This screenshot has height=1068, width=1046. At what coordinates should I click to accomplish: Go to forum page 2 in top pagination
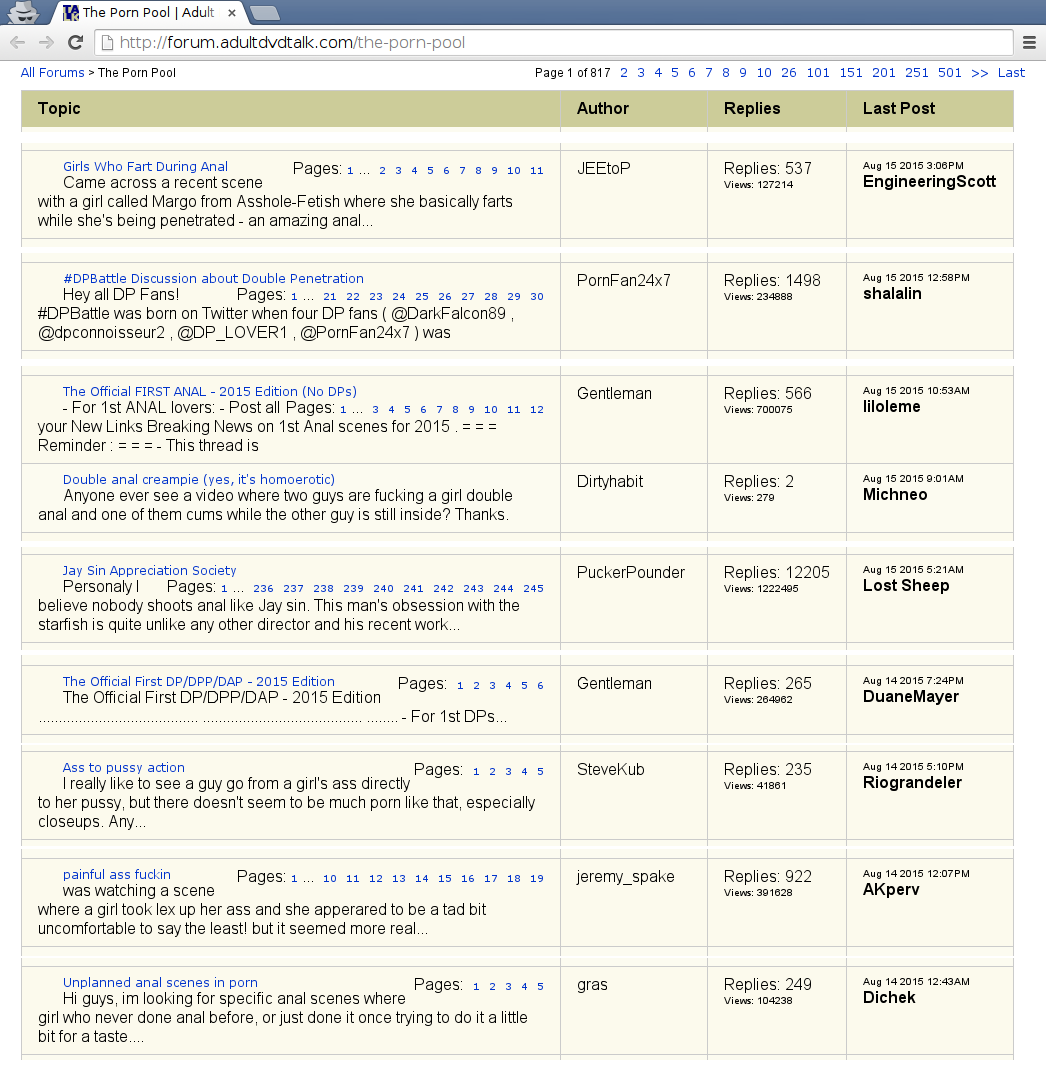624,73
